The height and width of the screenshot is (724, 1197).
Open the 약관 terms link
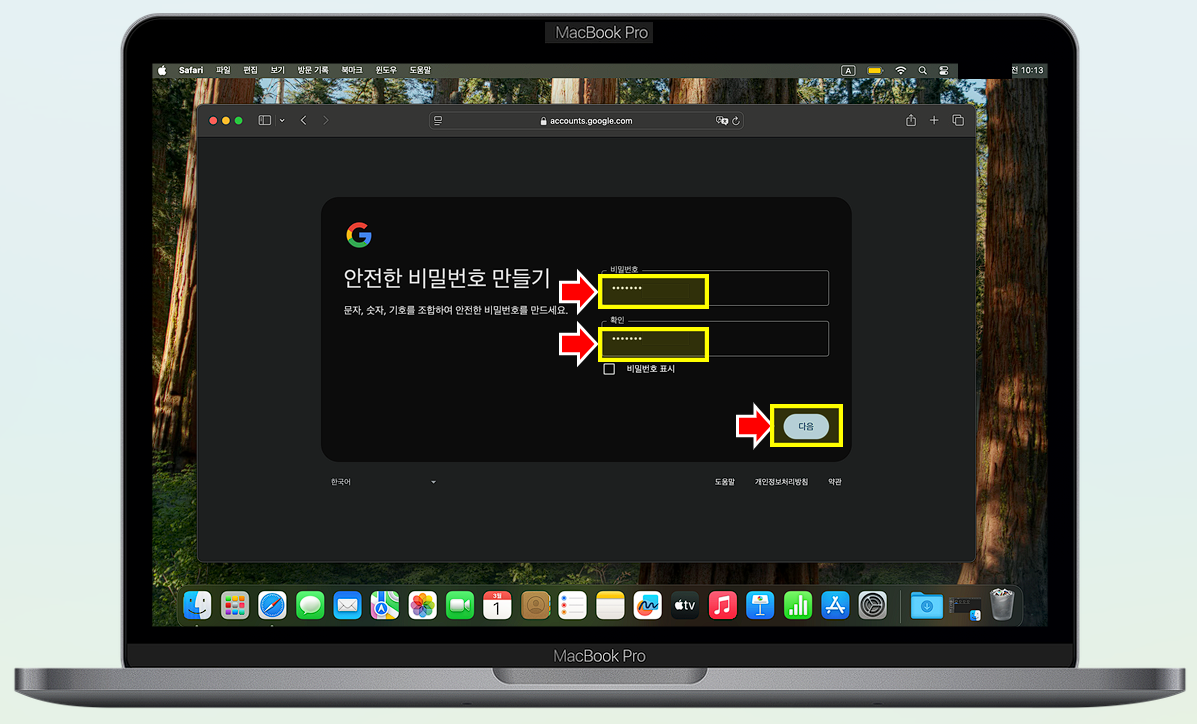point(835,482)
